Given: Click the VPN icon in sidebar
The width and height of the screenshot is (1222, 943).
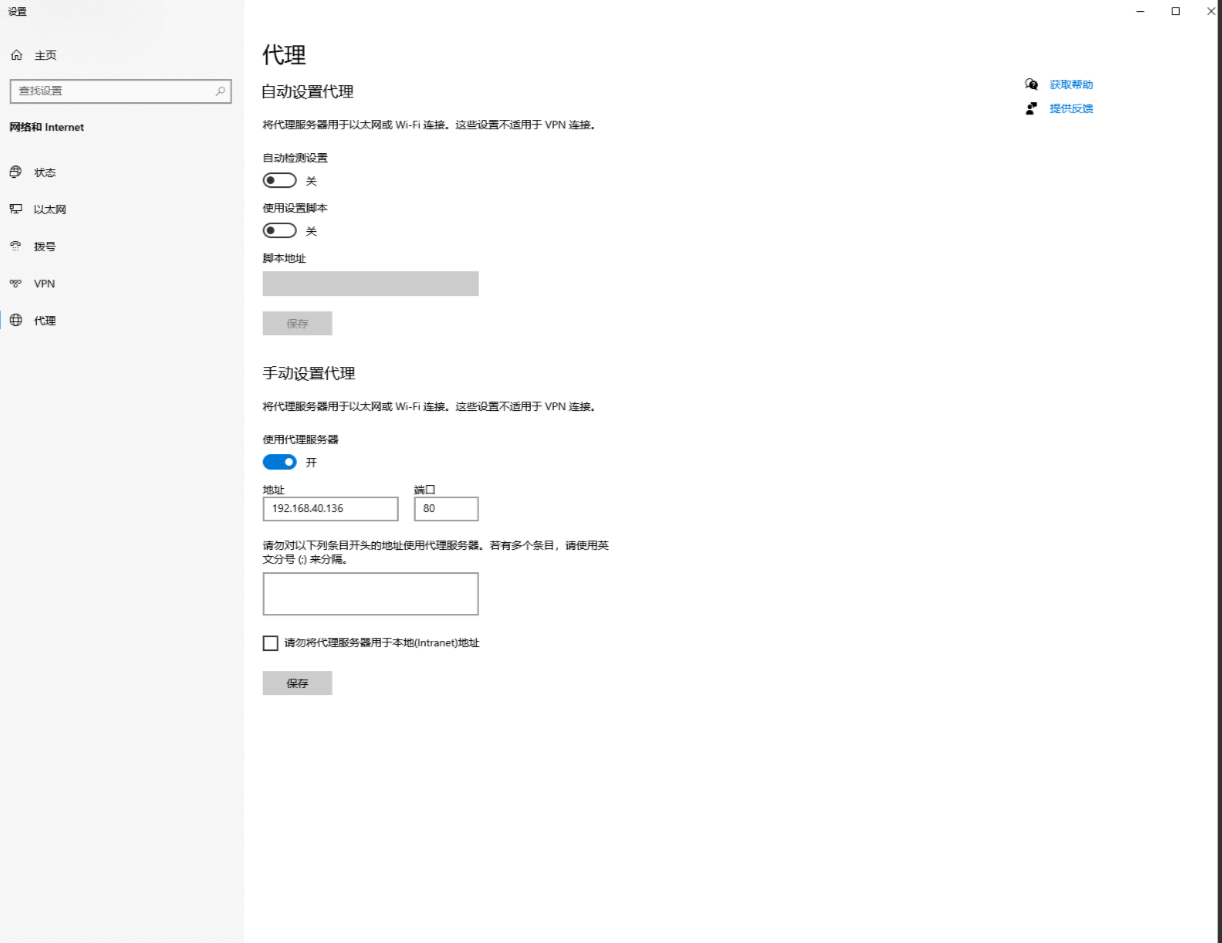Looking at the screenshot, I should [x=16, y=284].
